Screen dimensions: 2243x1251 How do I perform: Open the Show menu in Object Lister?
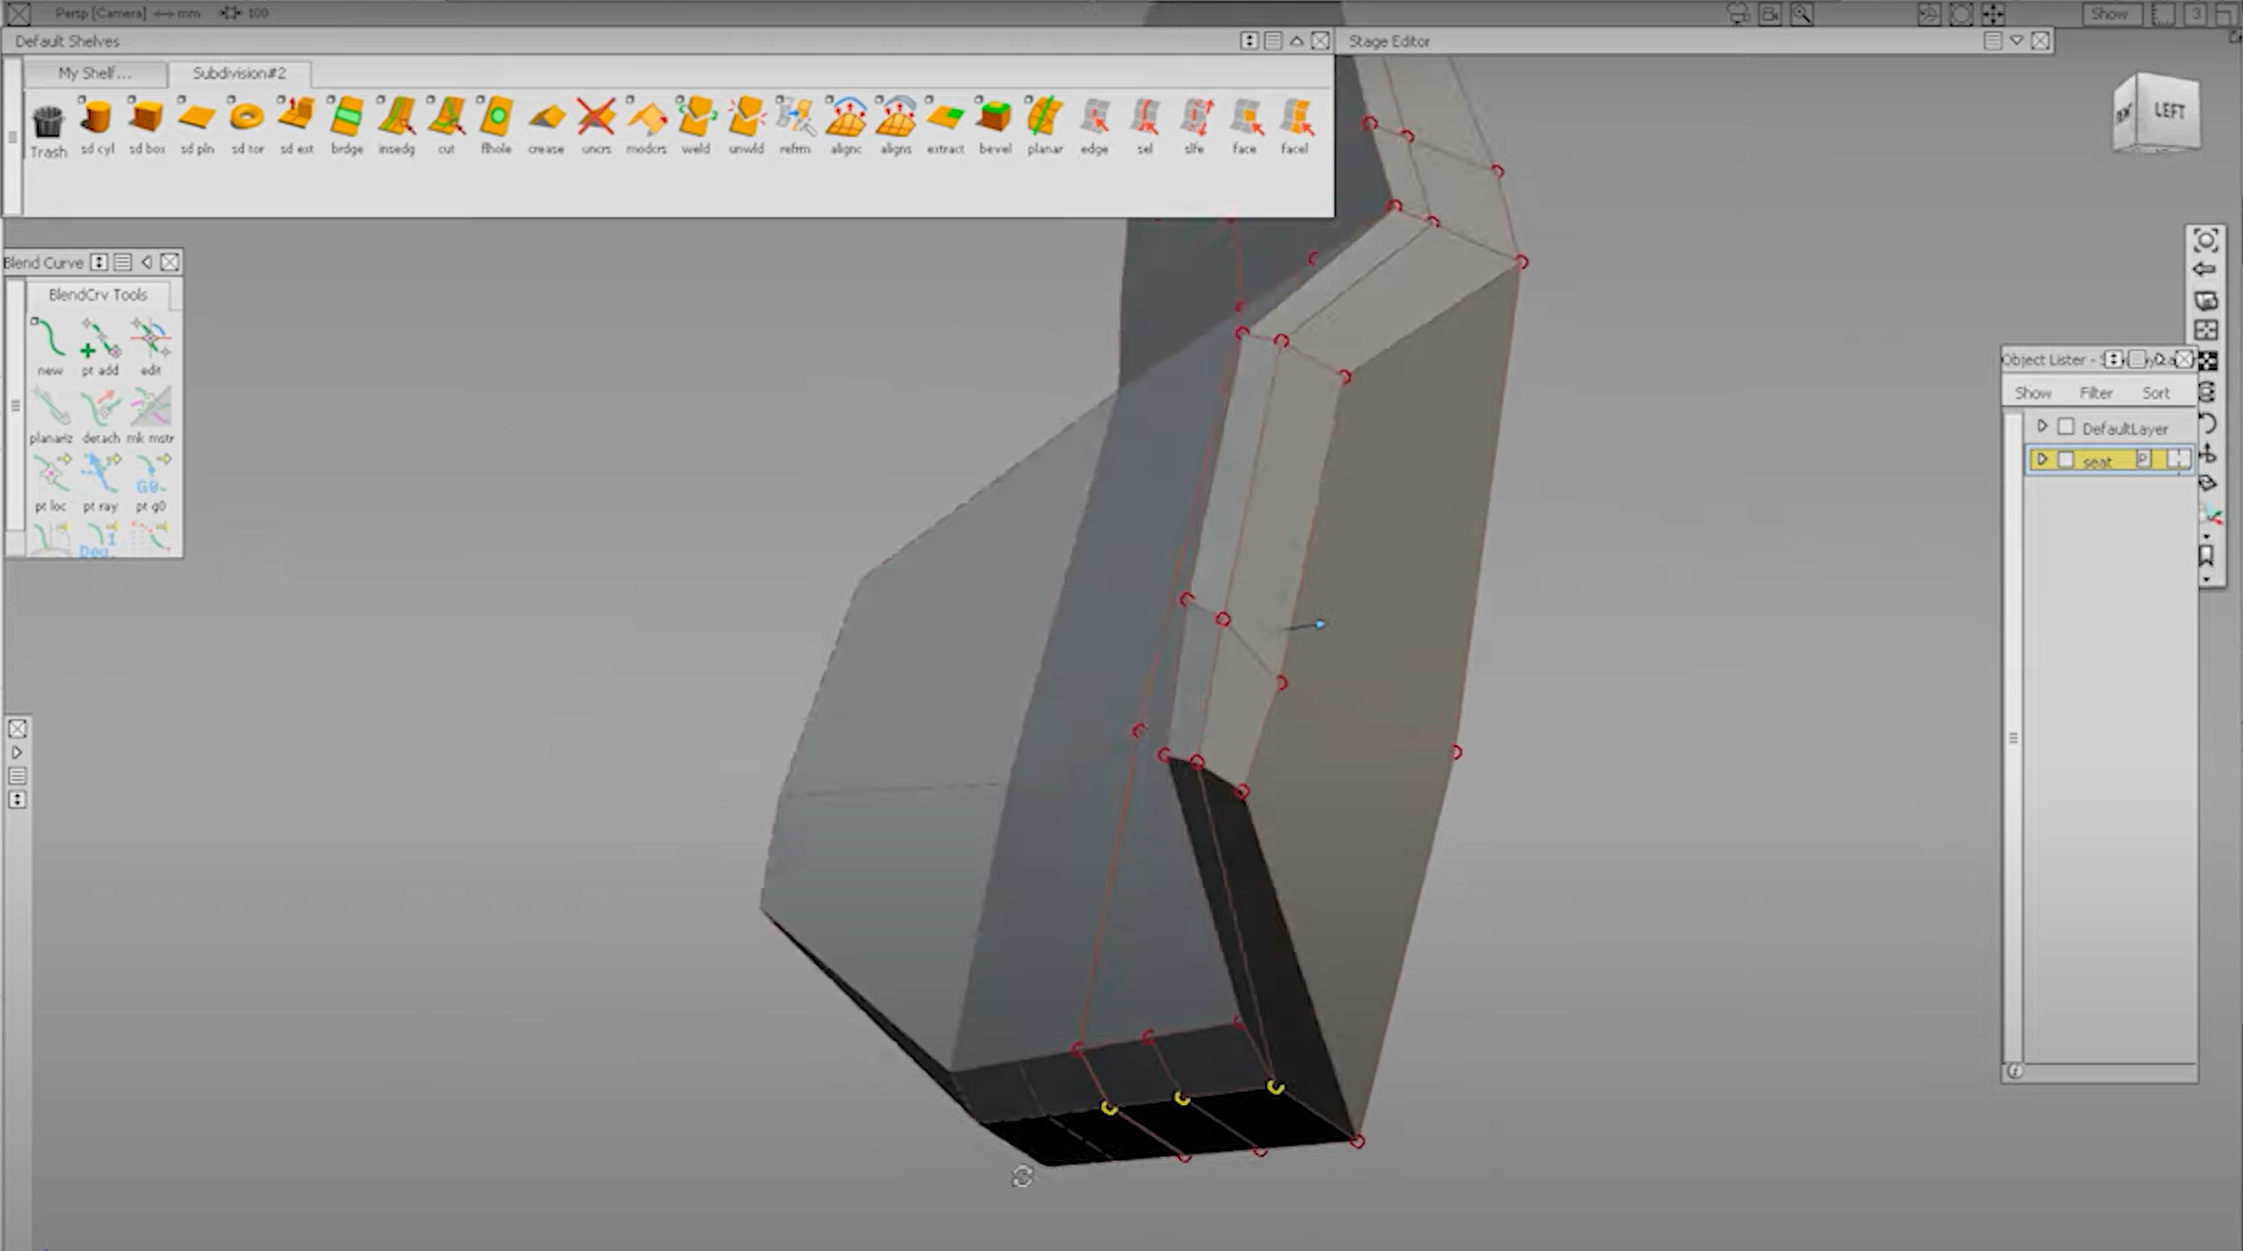2034,392
